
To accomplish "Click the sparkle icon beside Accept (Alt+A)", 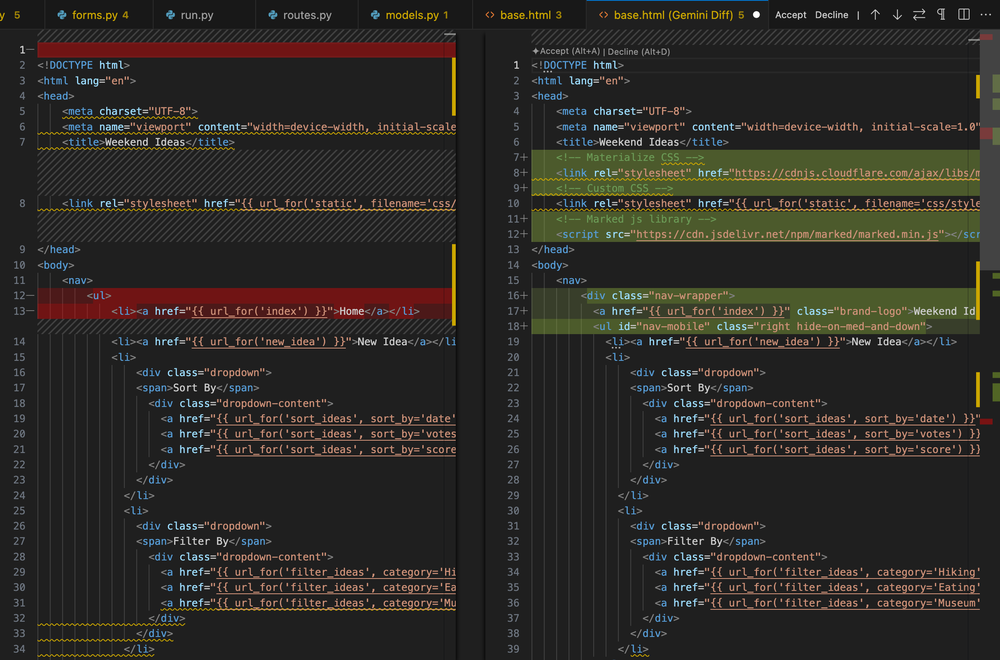I will tap(536, 51).
